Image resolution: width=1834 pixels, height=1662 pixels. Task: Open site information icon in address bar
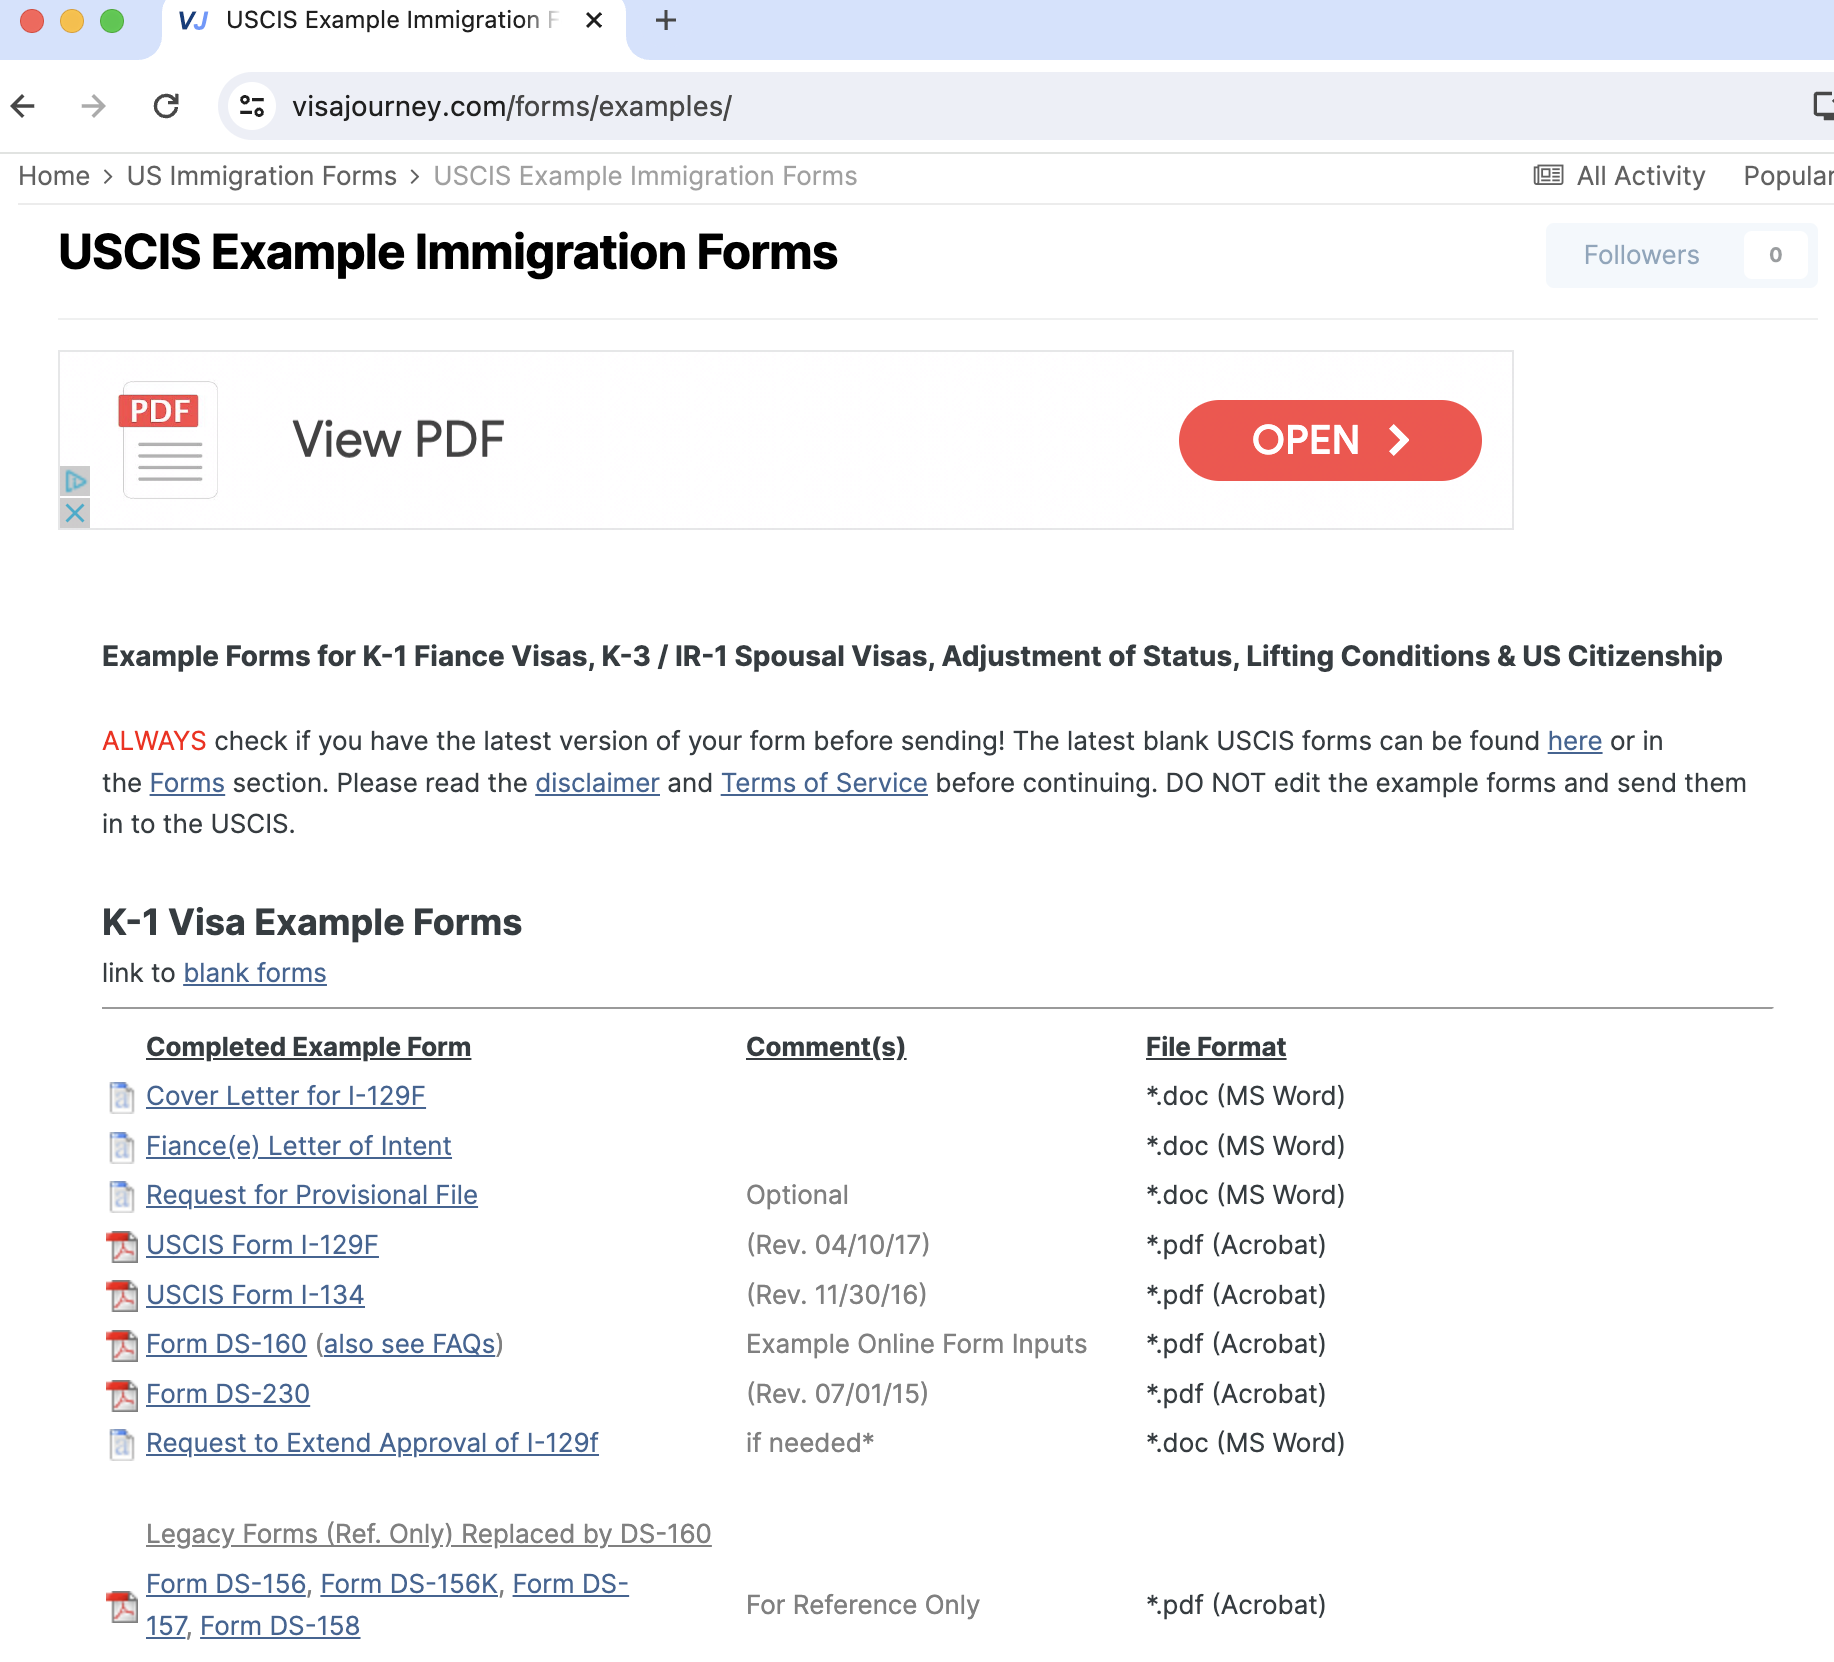pos(252,106)
